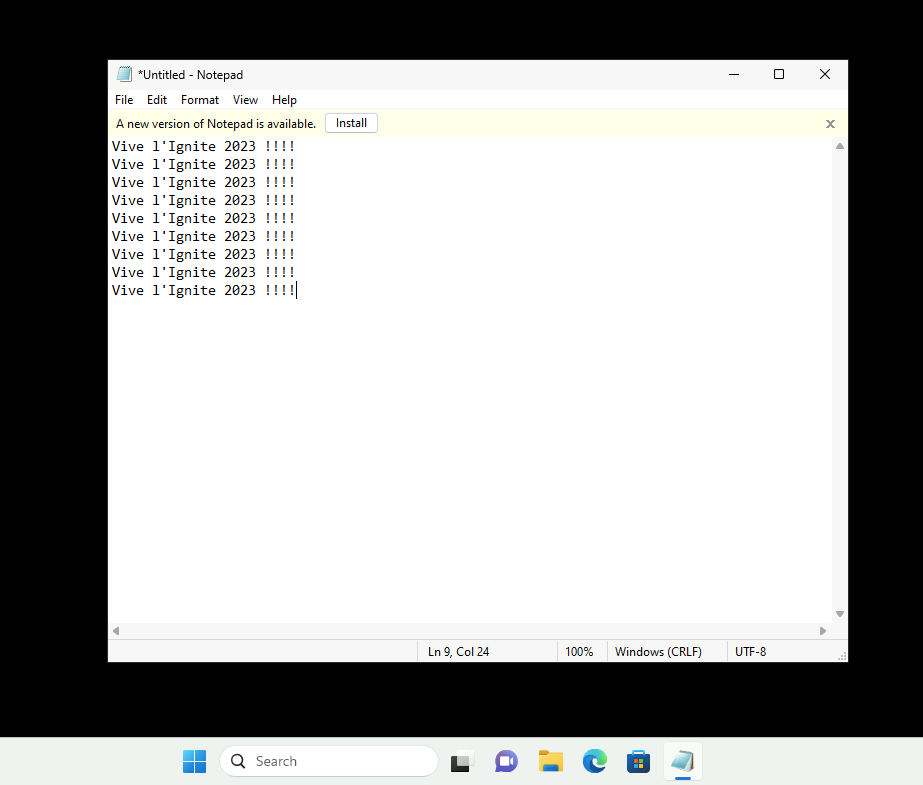
Task: Click the Ln 9, Col 24 status entry
Action: coord(459,652)
